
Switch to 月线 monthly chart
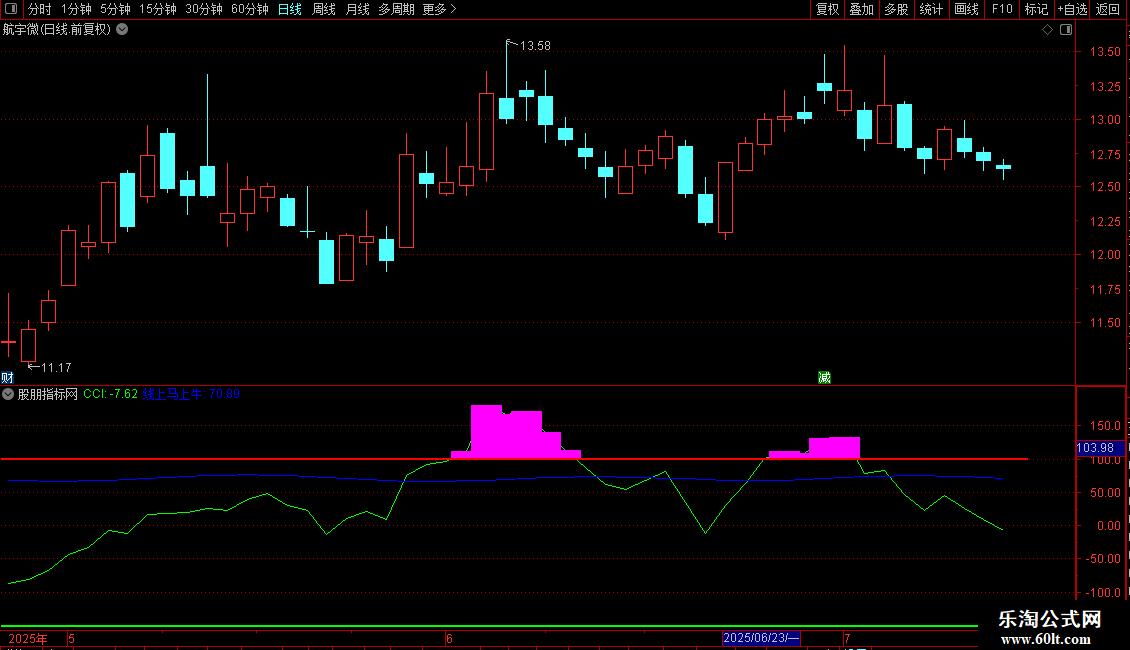[x=357, y=9]
